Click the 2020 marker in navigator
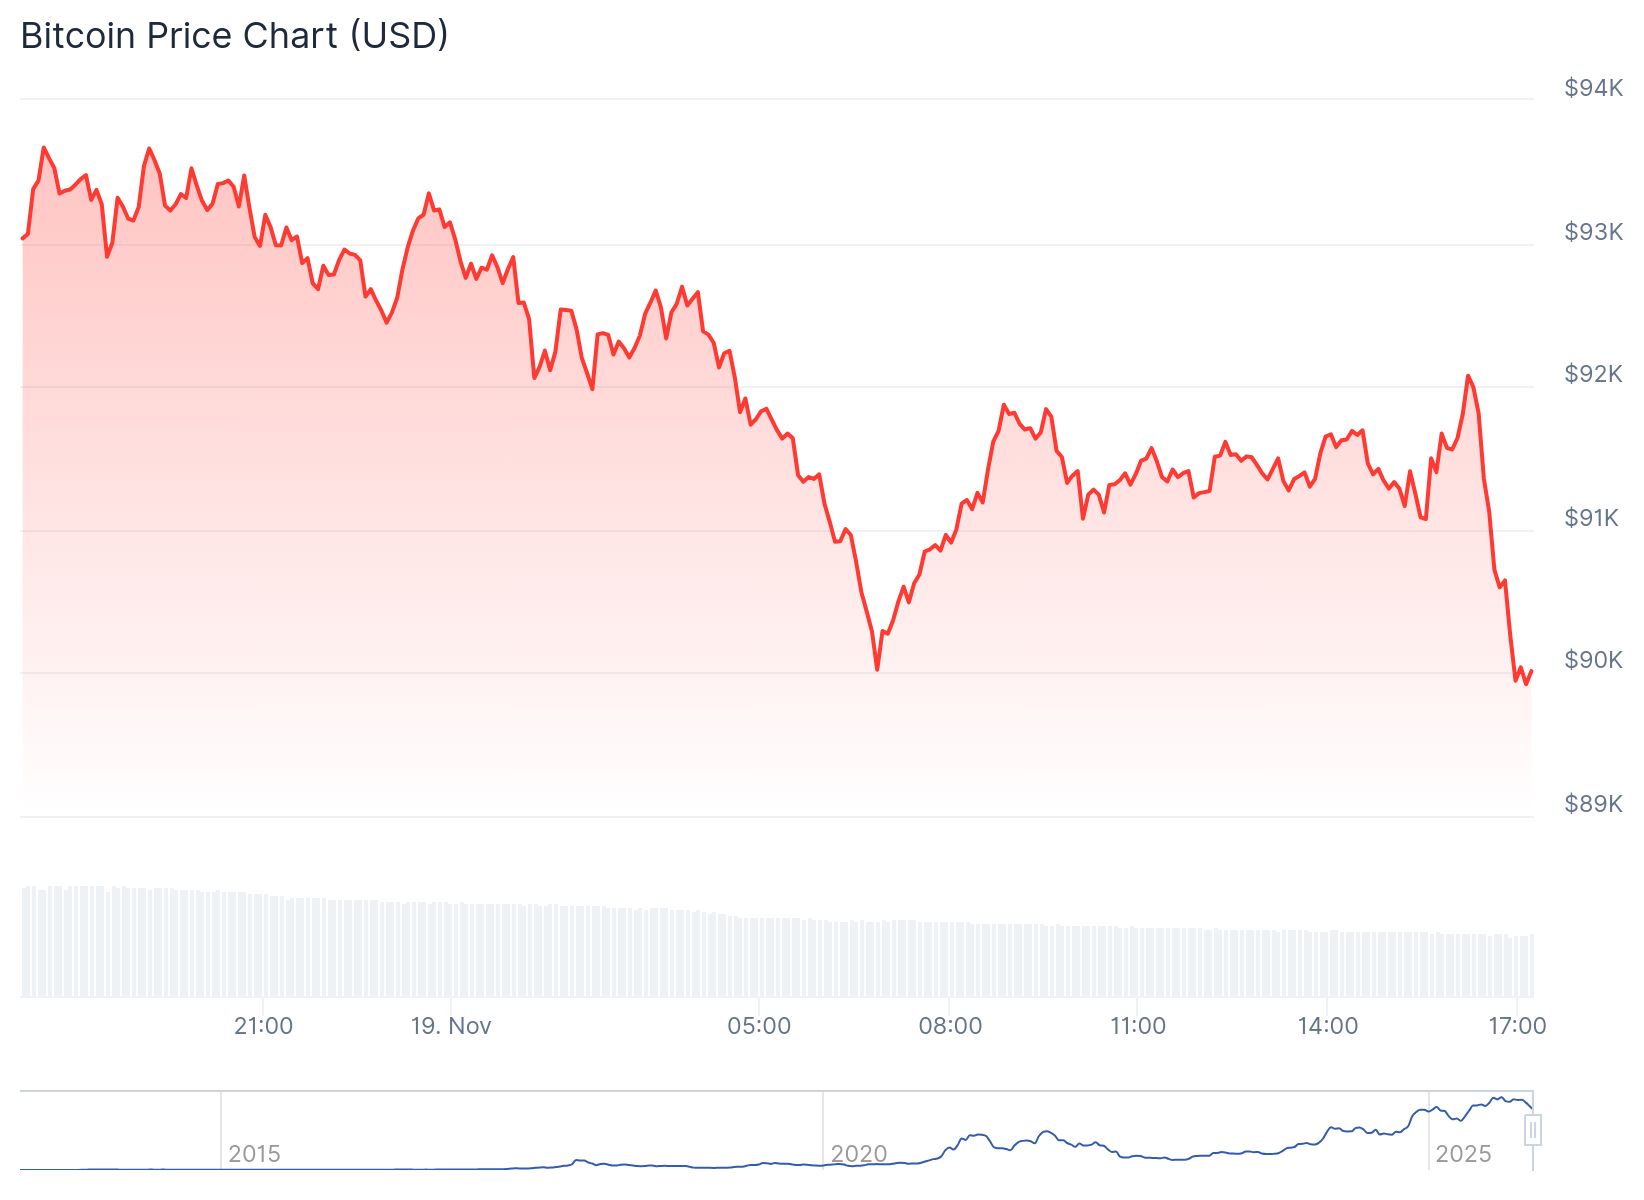 pyautogui.click(x=858, y=1154)
